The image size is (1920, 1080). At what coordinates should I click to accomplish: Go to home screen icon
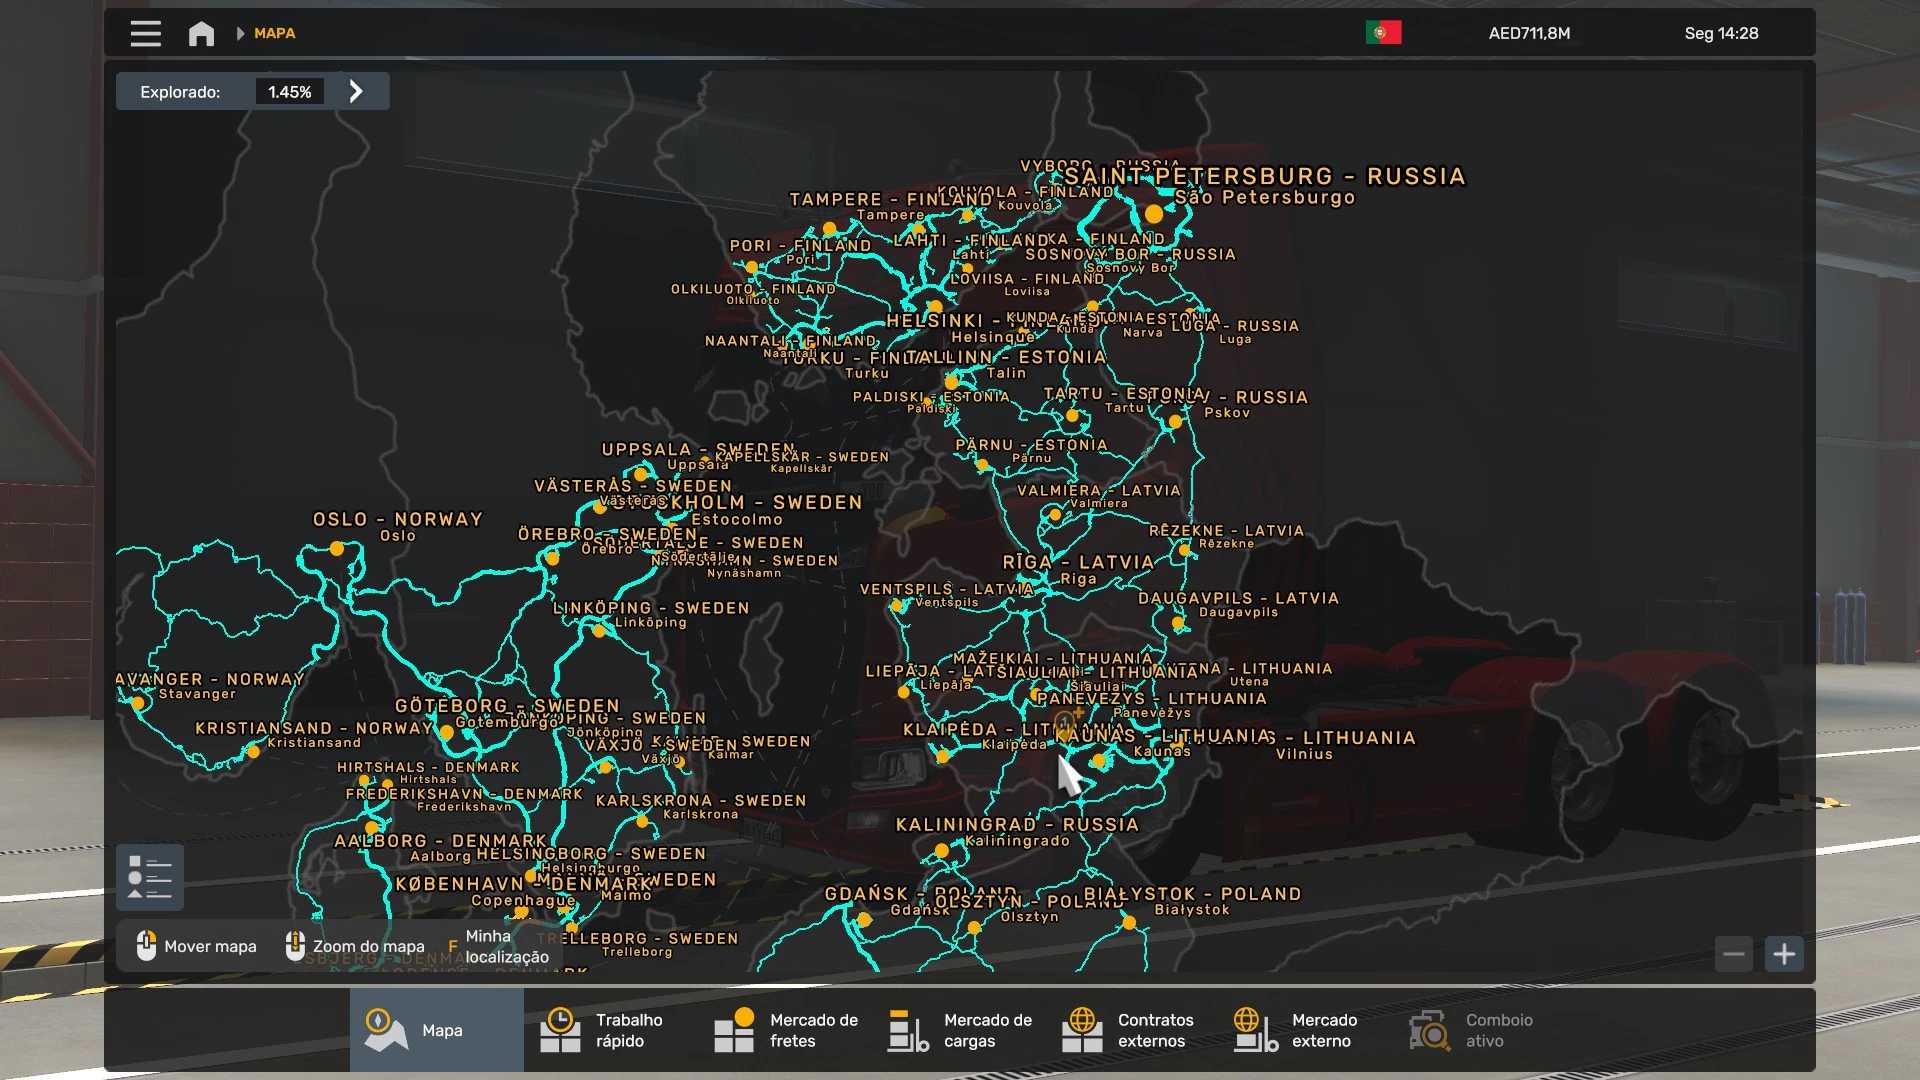click(x=201, y=33)
